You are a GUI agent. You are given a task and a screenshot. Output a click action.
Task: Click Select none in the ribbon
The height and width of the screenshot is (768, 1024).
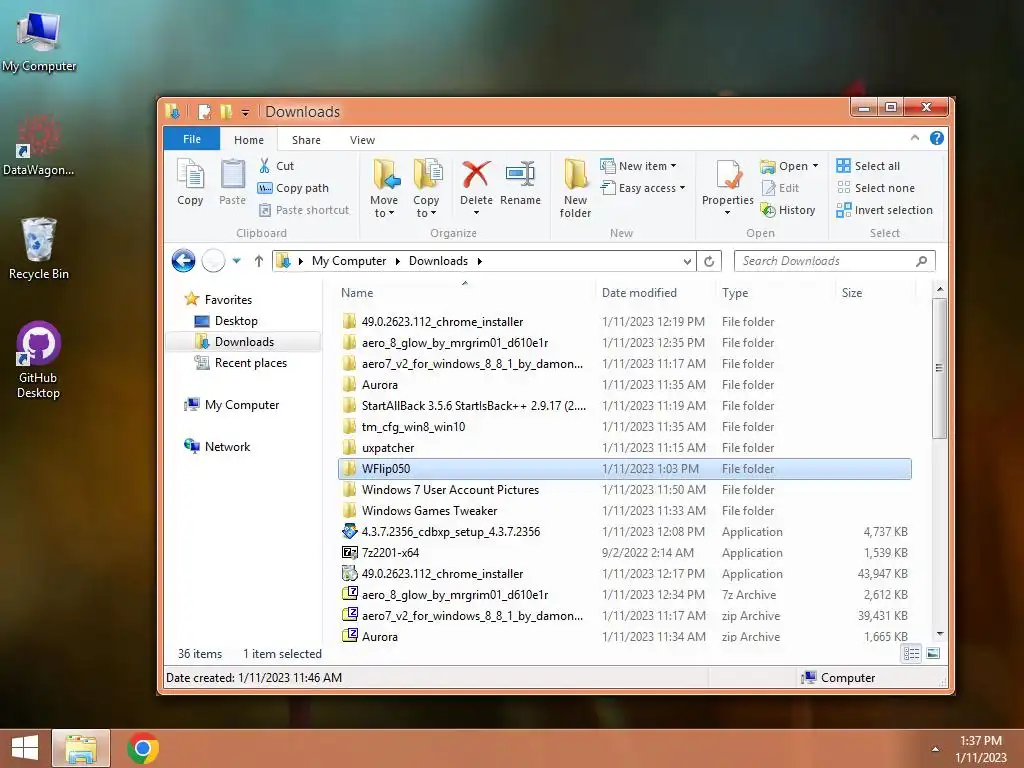(x=875, y=188)
